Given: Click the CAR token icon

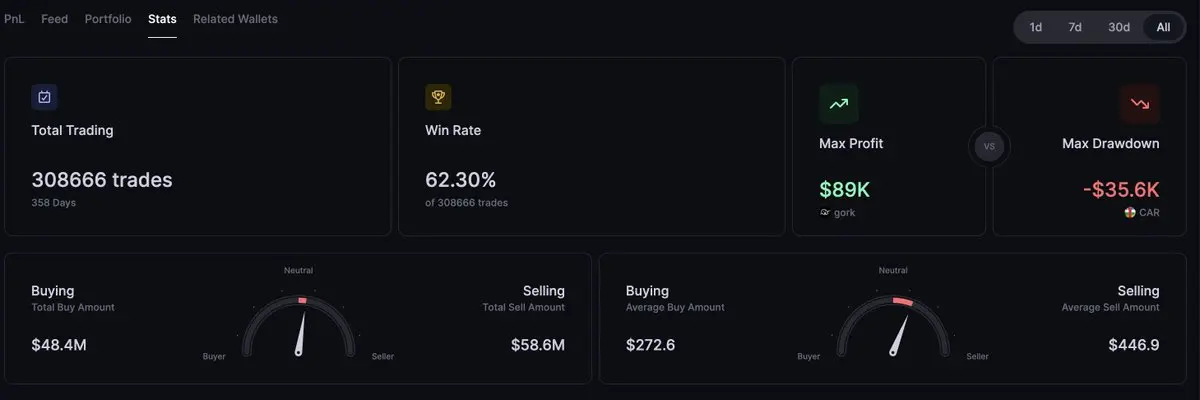Looking at the screenshot, I should [1129, 213].
